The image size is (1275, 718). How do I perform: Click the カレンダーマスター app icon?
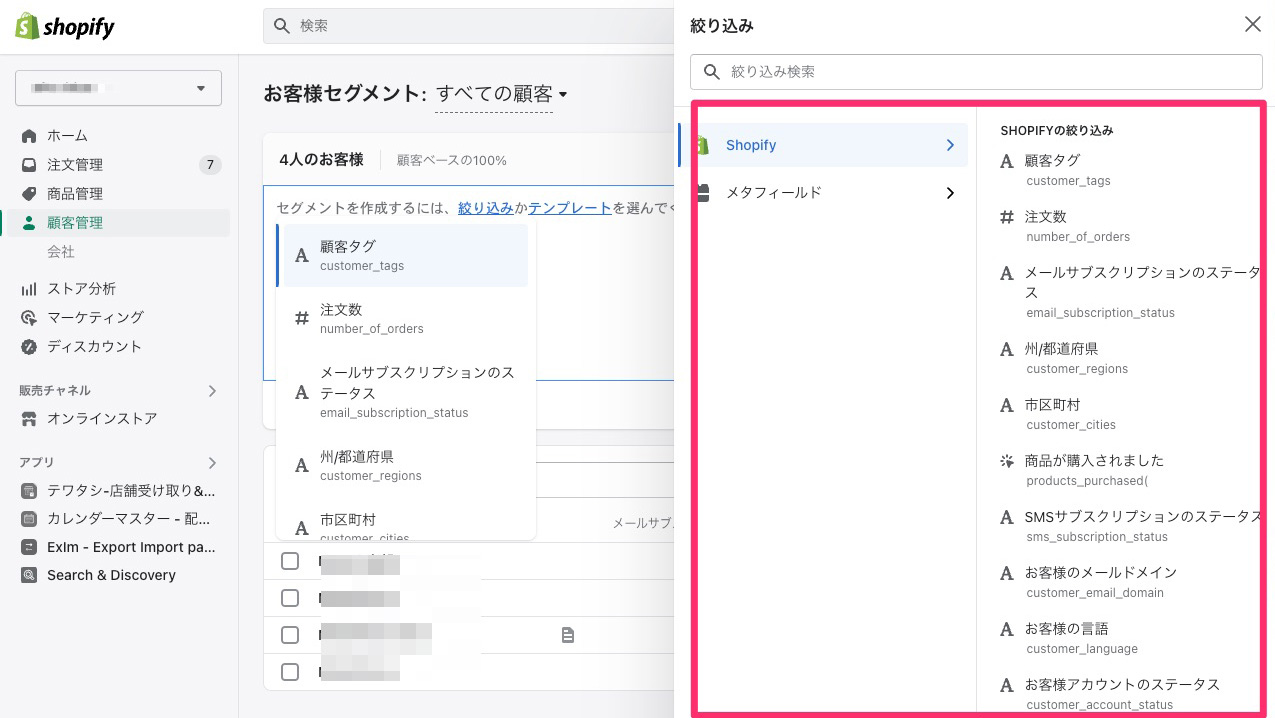coord(29,519)
